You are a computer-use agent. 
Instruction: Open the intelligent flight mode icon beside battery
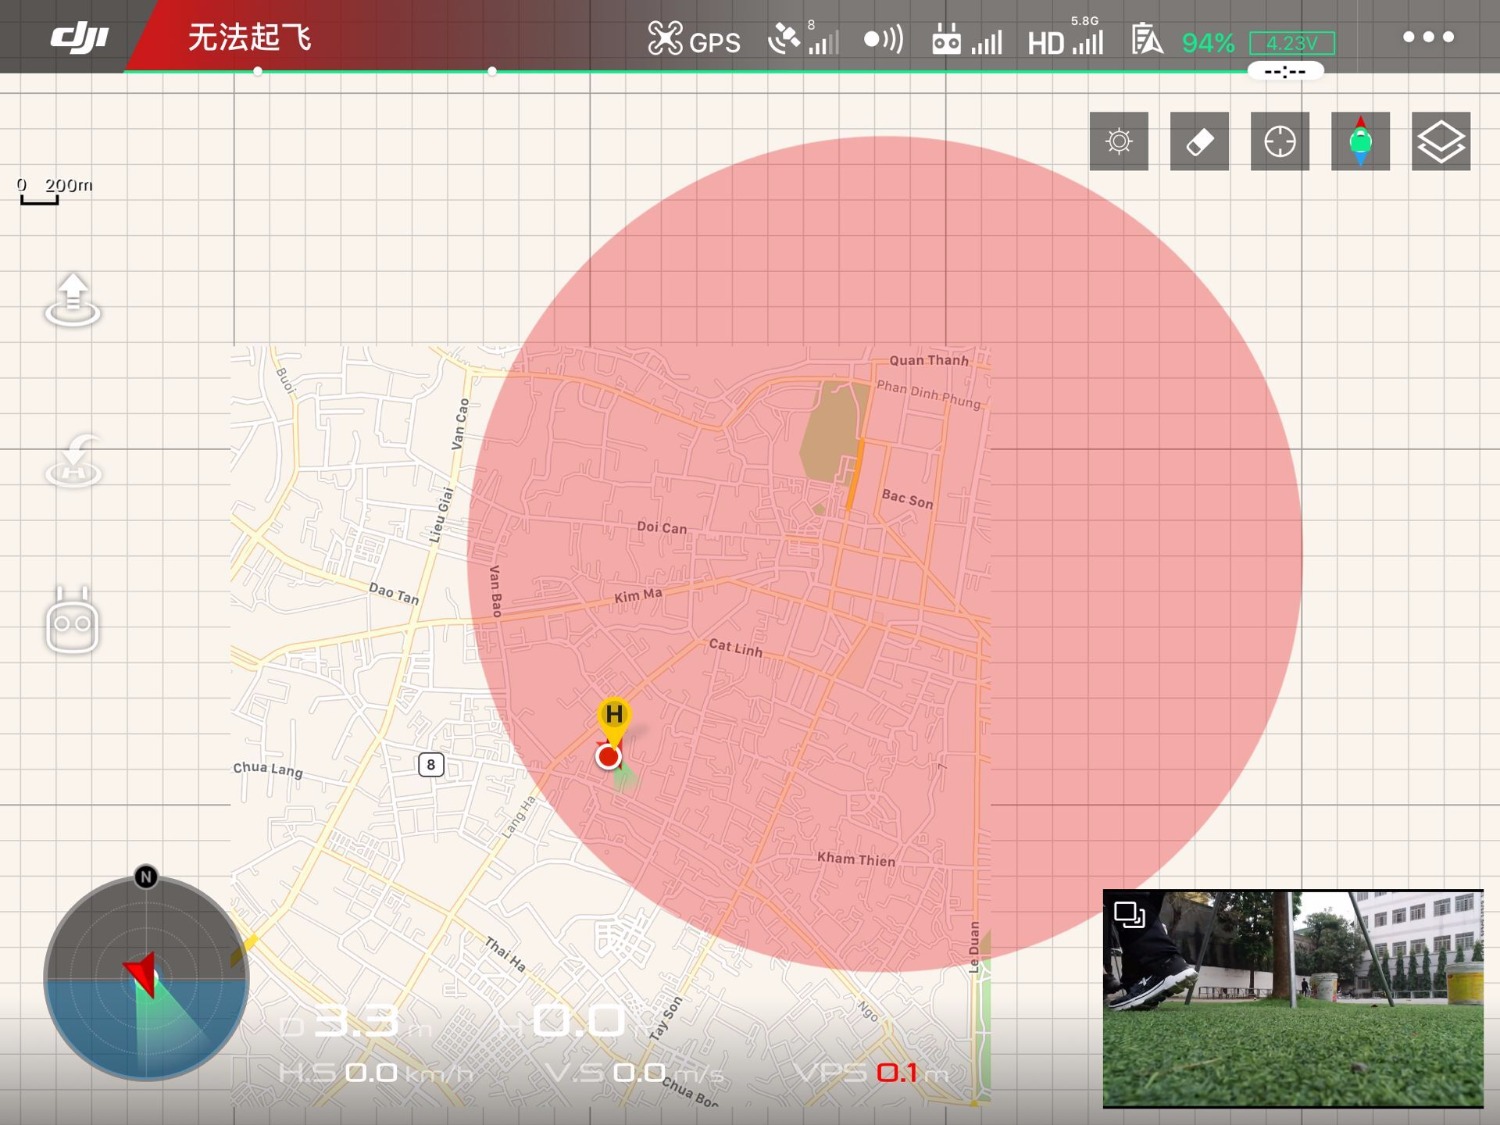click(x=1147, y=40)
